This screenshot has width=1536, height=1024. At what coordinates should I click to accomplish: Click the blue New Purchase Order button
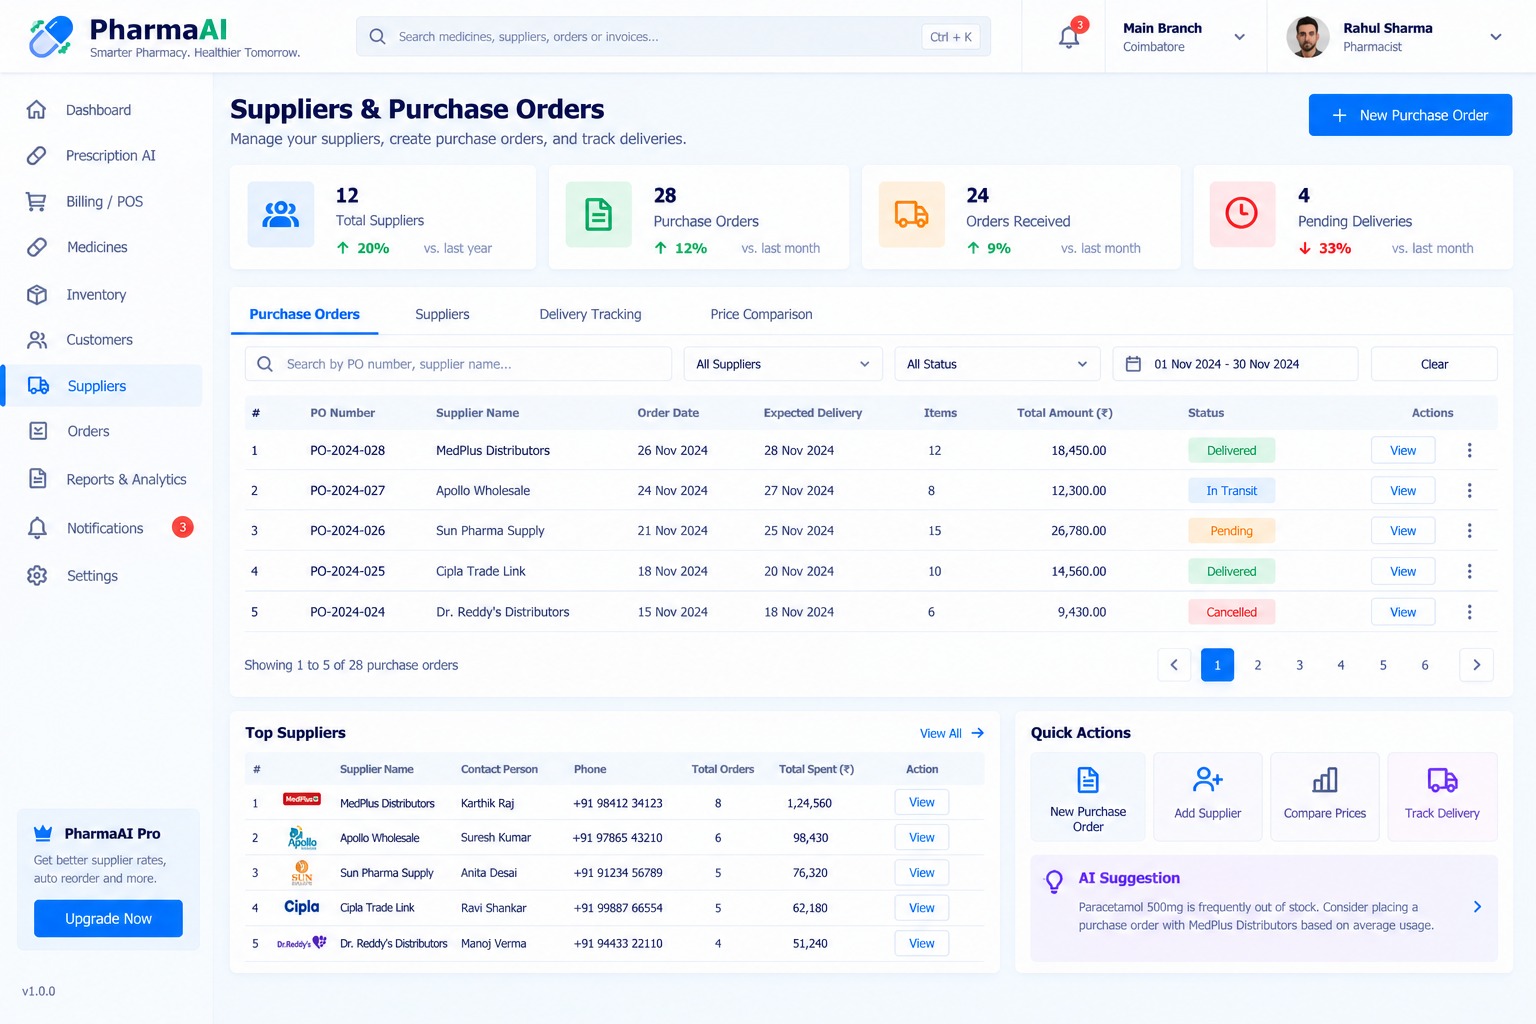click(1410, 115)
